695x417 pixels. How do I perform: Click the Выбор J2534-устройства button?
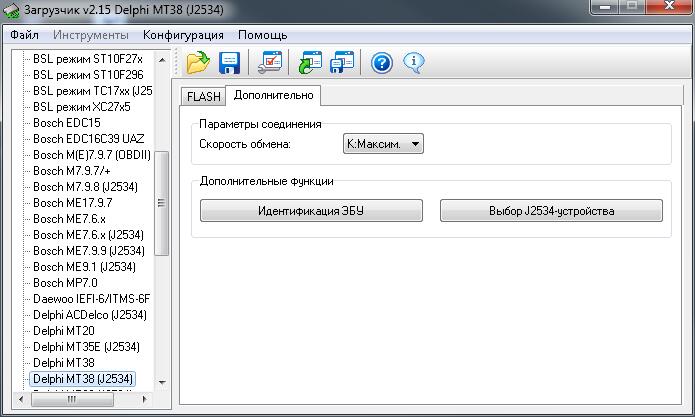(x=551, y=210)
